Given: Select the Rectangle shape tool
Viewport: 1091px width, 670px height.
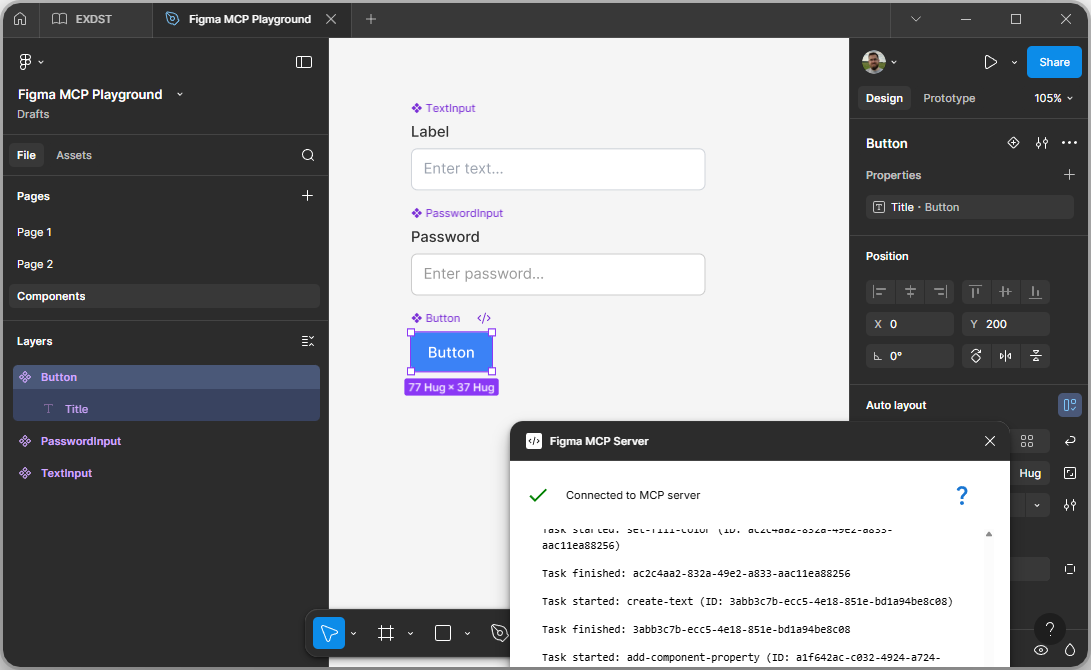Looking at the screenshot, I should coord(443,633).
